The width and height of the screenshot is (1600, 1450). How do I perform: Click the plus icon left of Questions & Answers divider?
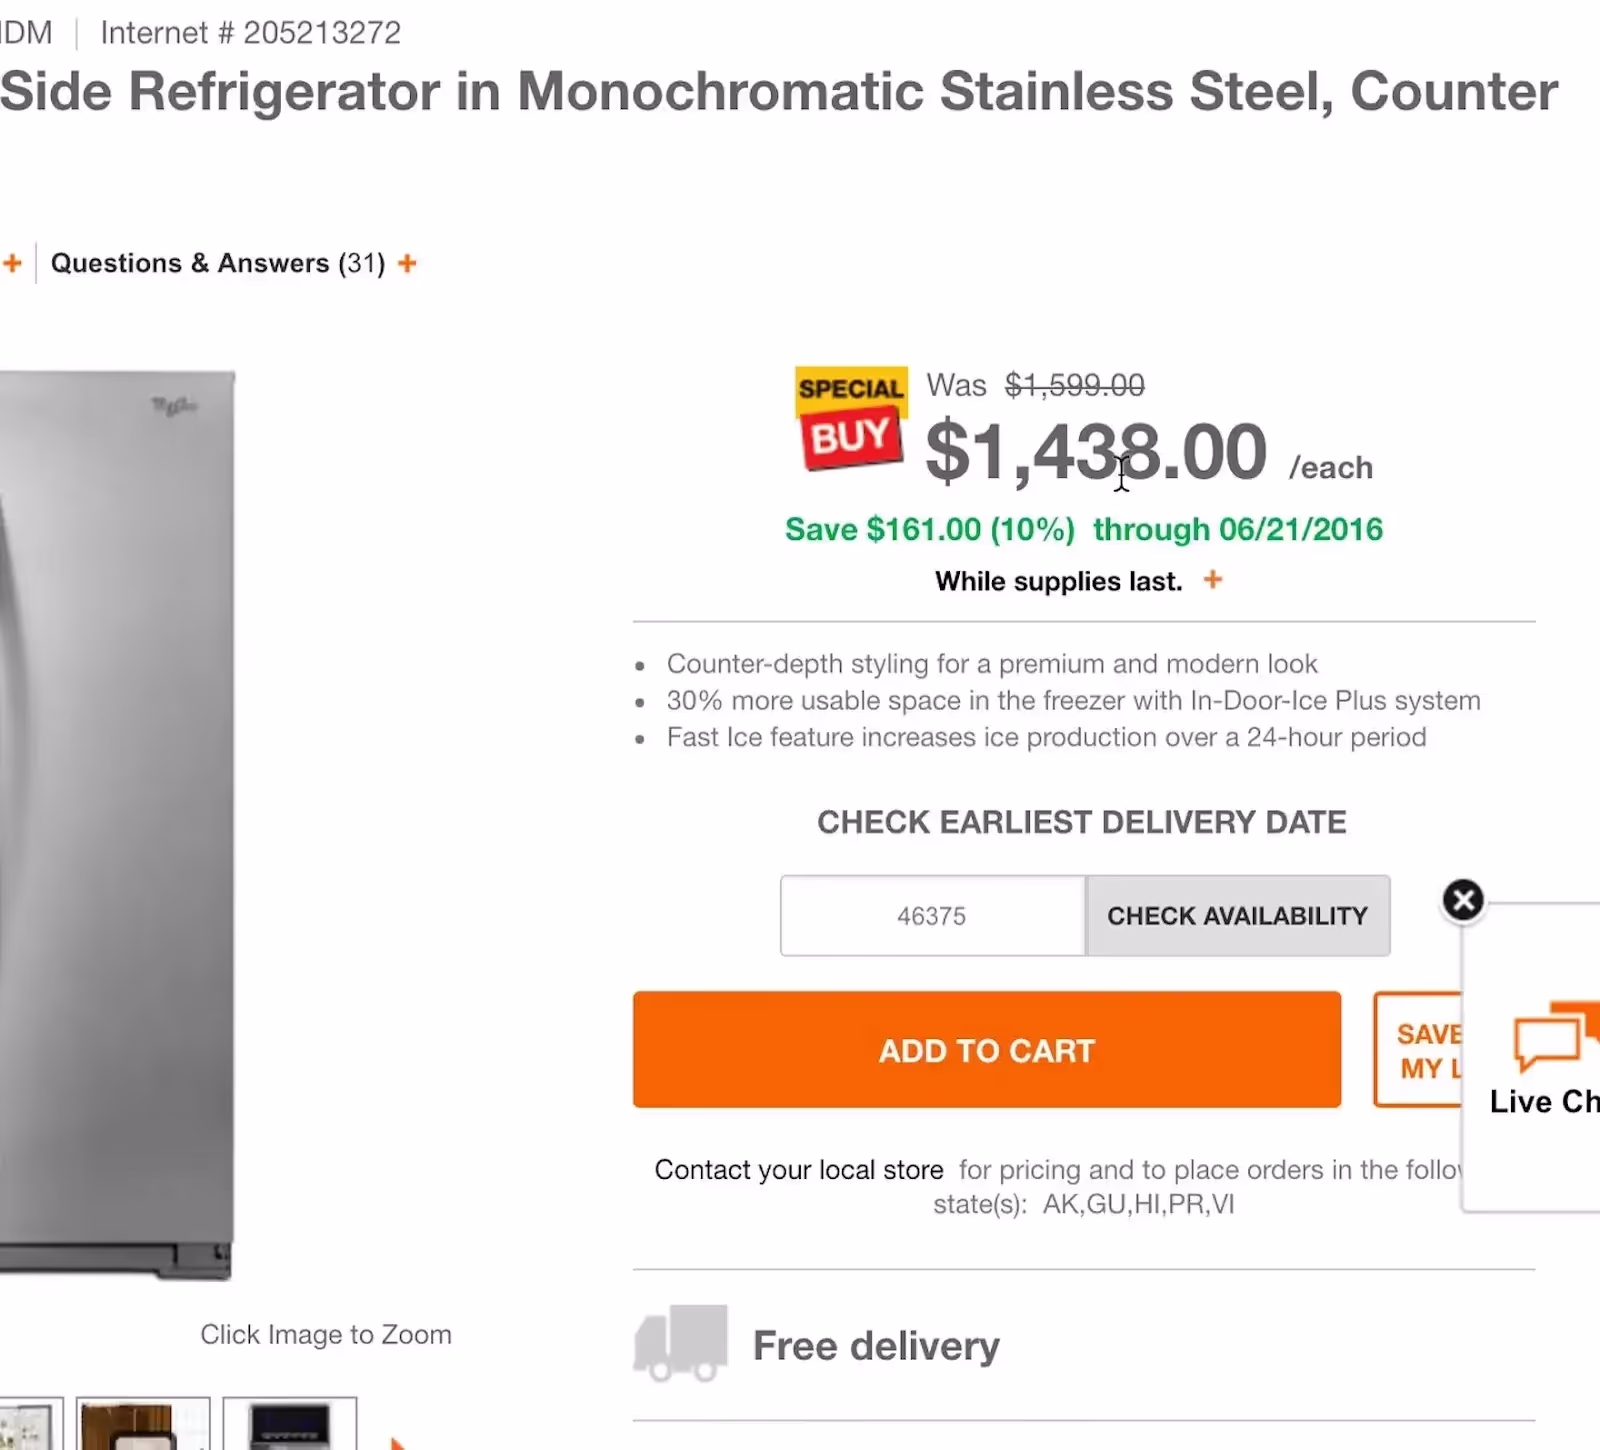point(12,263)
